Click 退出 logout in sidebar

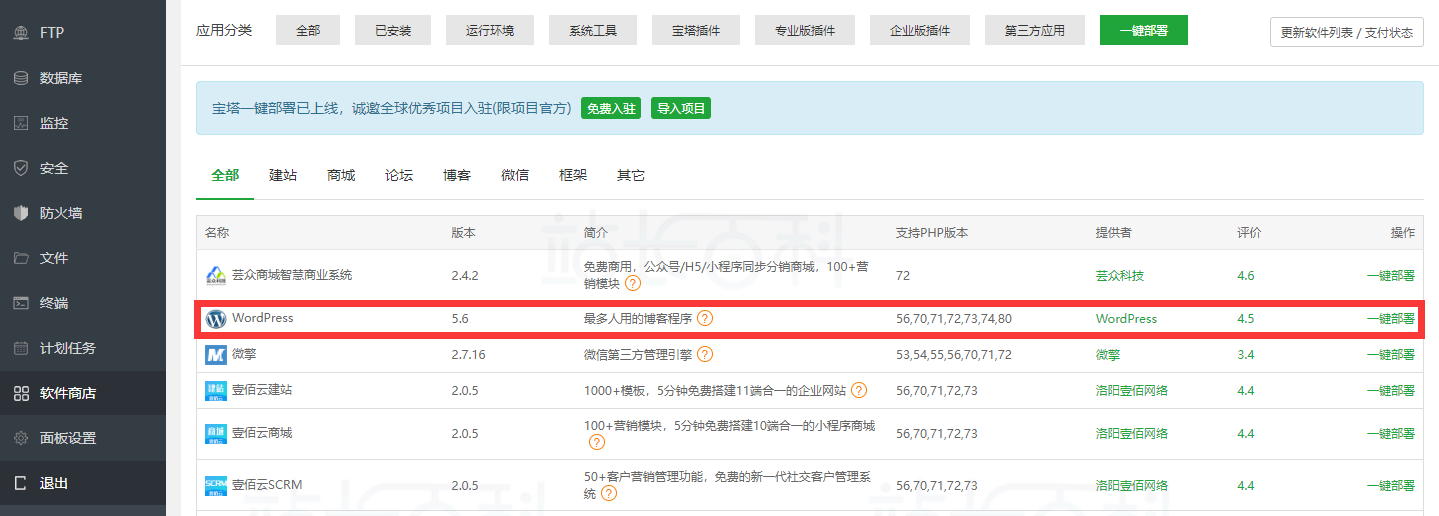tap(54, 483)
